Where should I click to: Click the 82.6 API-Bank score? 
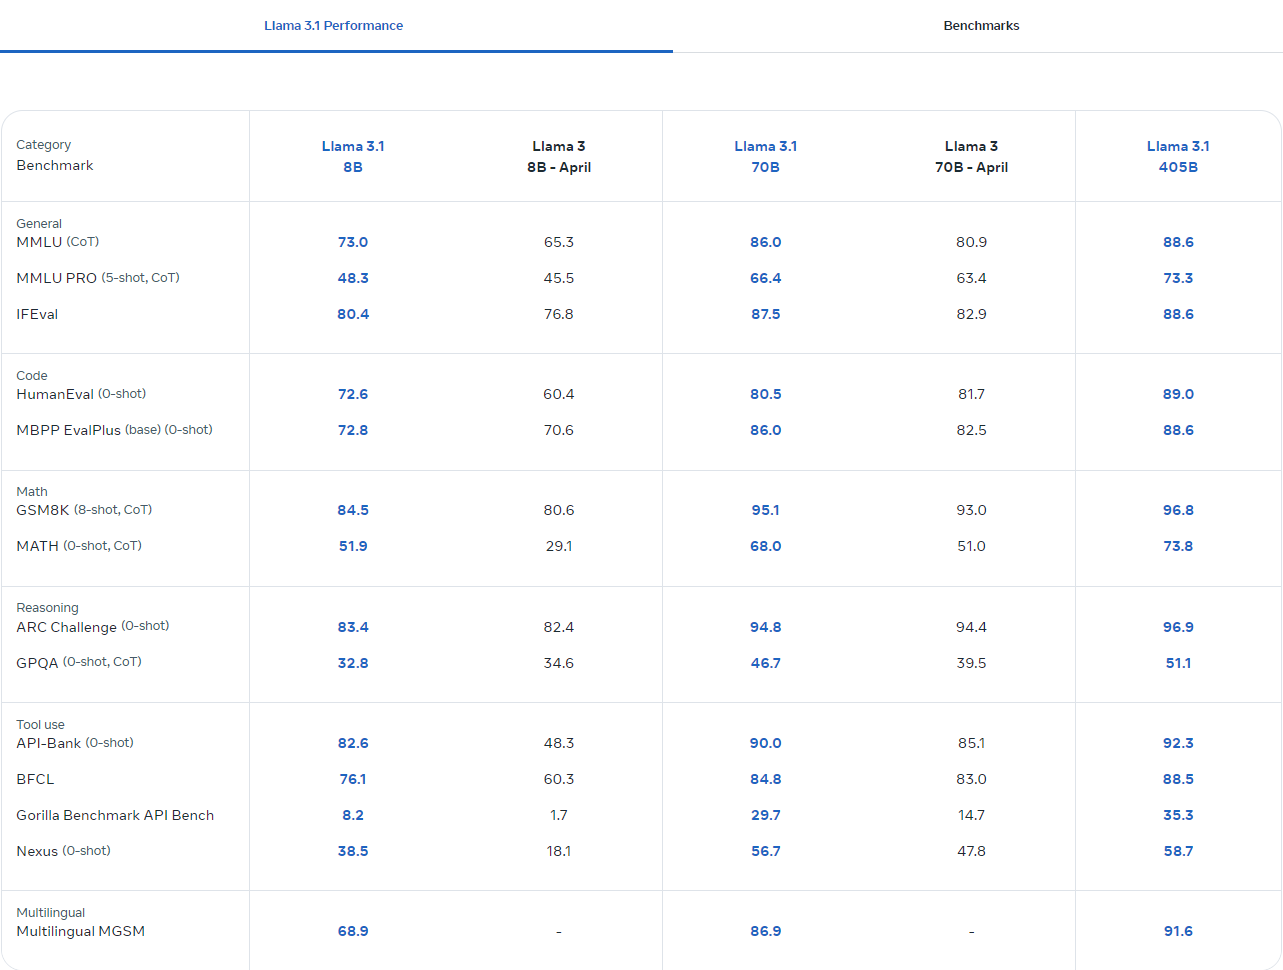[353, 743]
